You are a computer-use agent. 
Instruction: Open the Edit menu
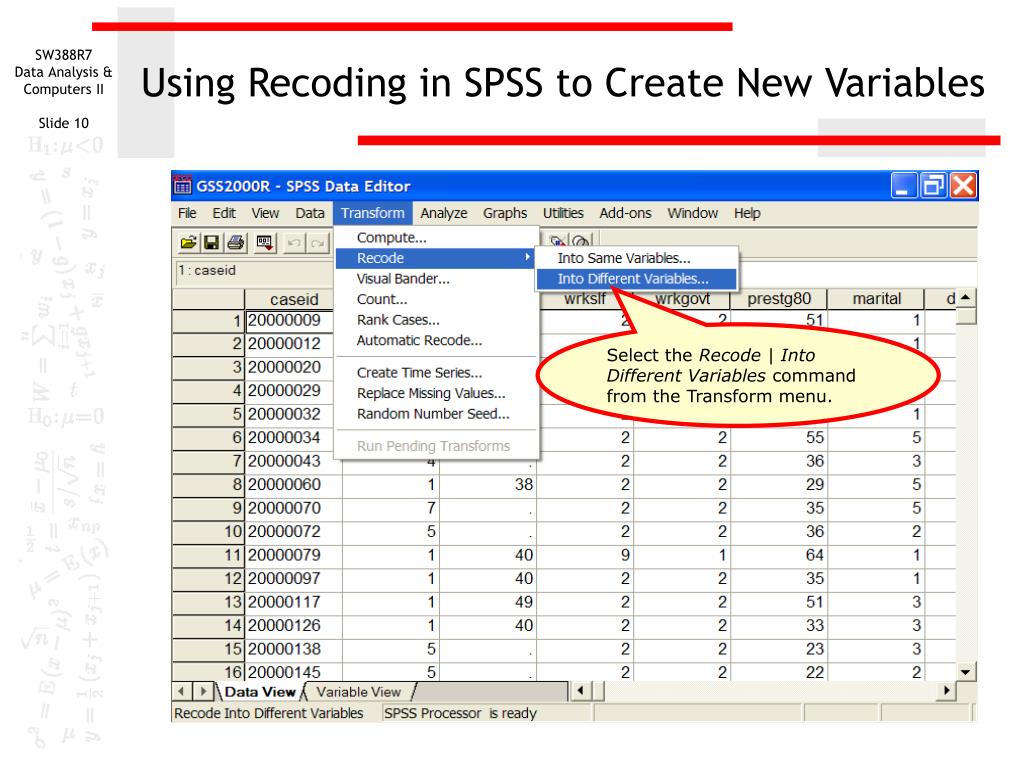[x=223, y=213]
